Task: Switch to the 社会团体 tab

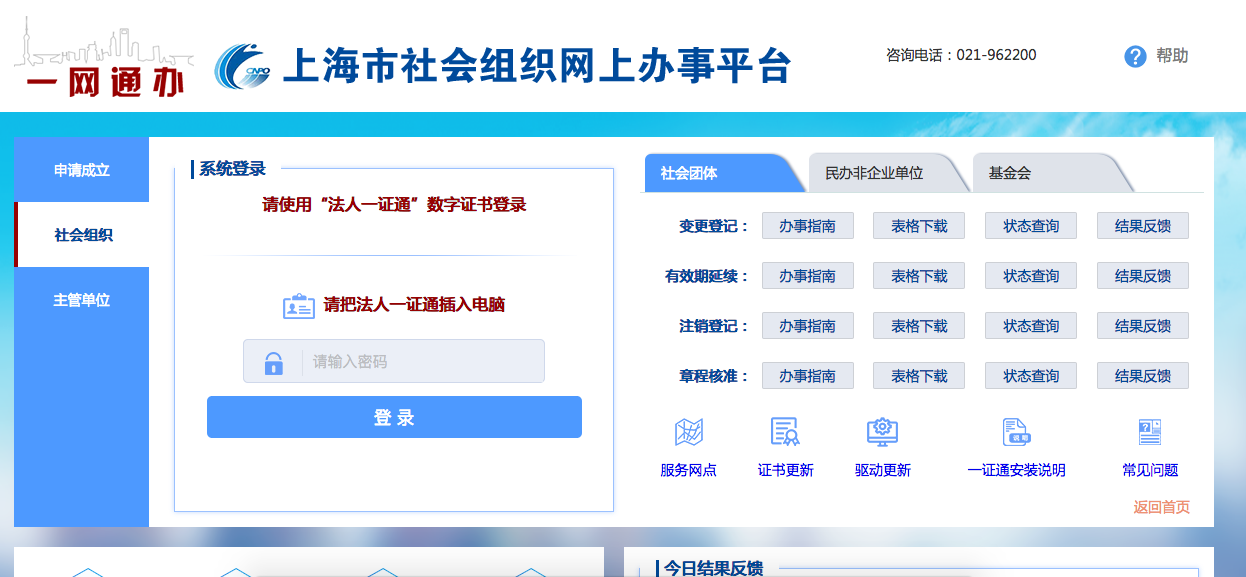Action: pos(724,173)
